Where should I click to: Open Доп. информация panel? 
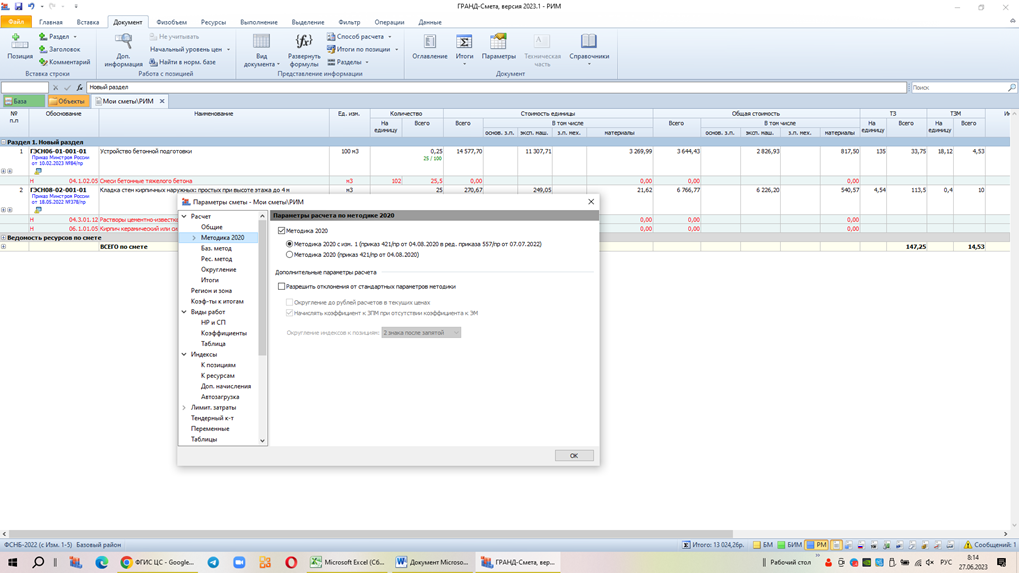point(123,50)
